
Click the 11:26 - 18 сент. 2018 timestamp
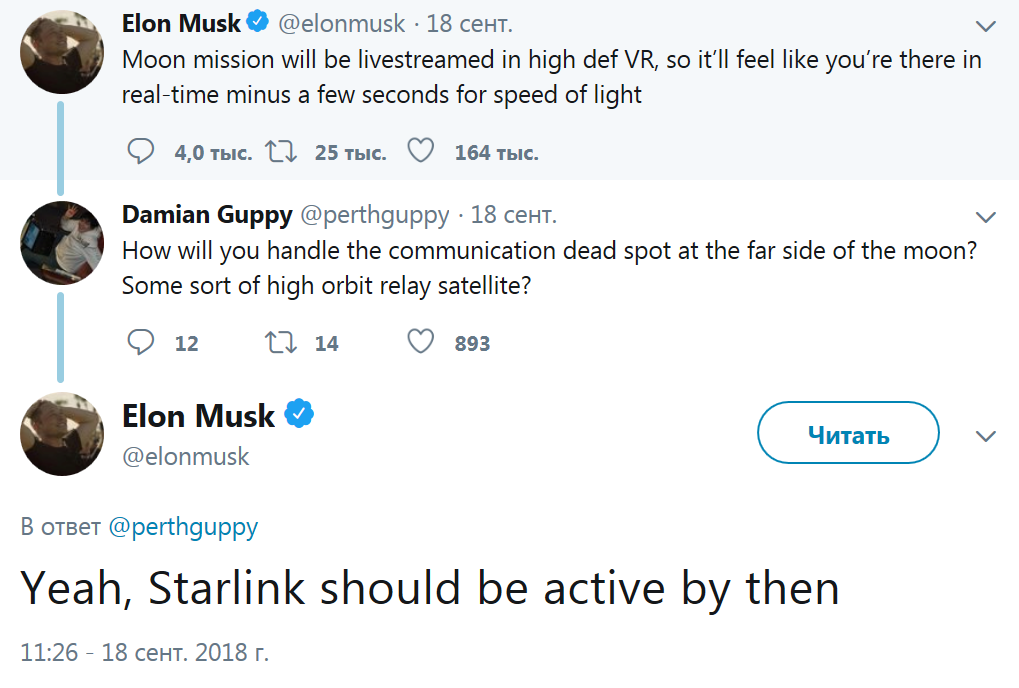145,653
